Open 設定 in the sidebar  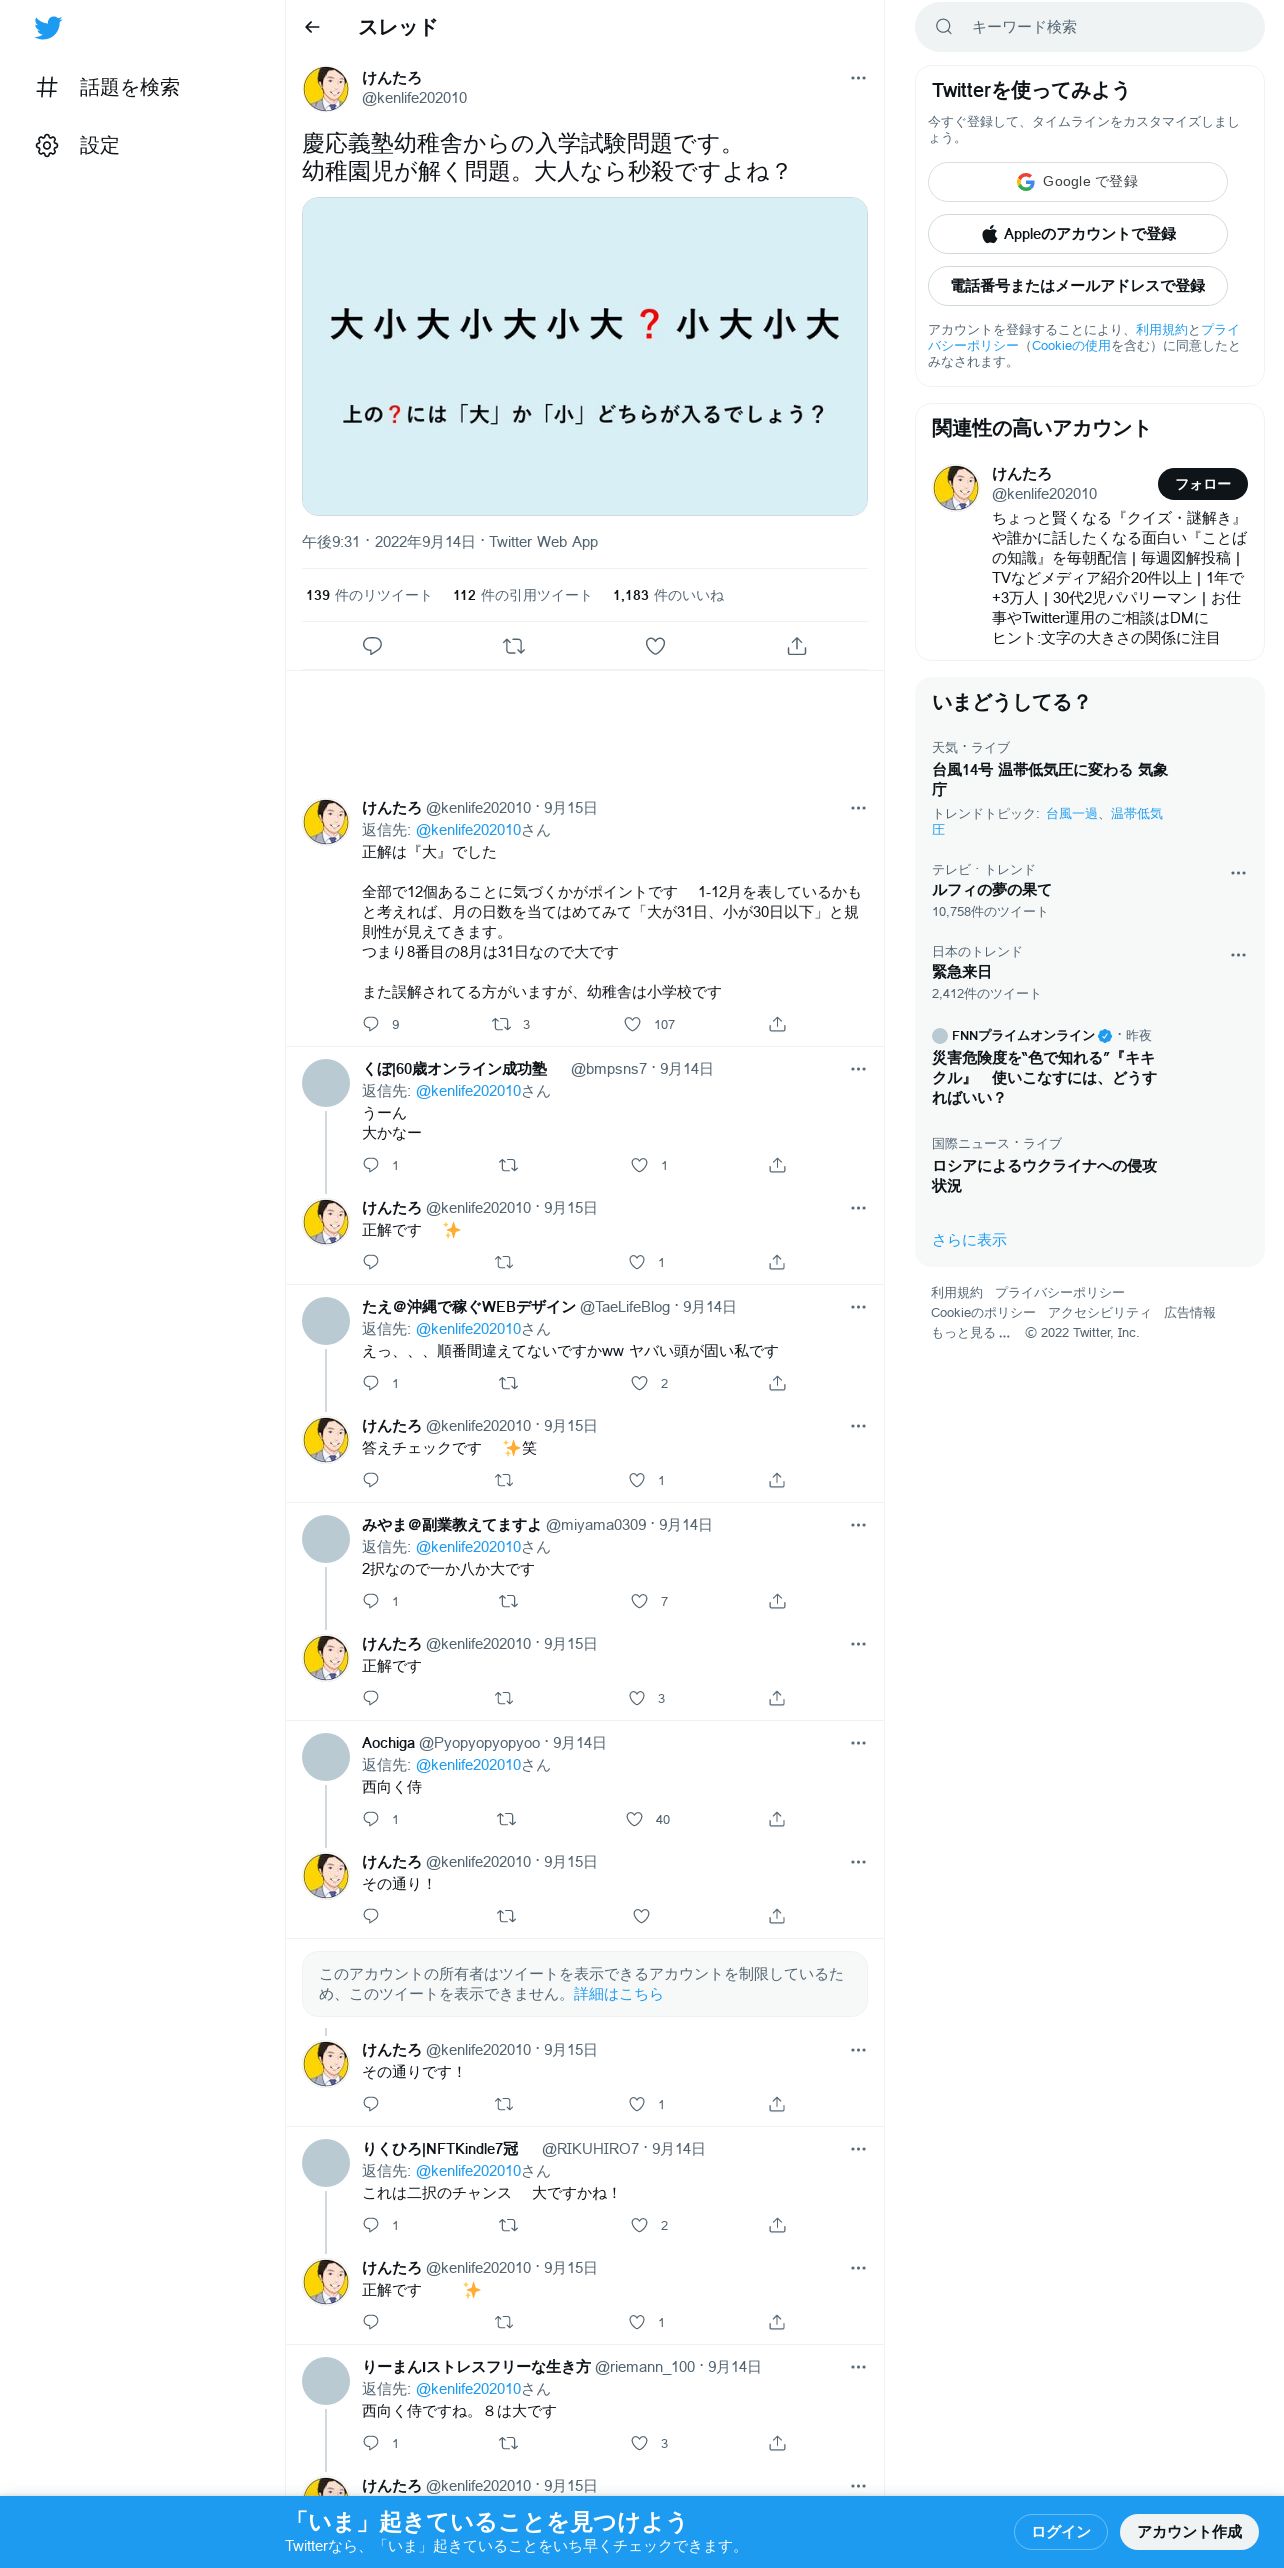[78, 146]
